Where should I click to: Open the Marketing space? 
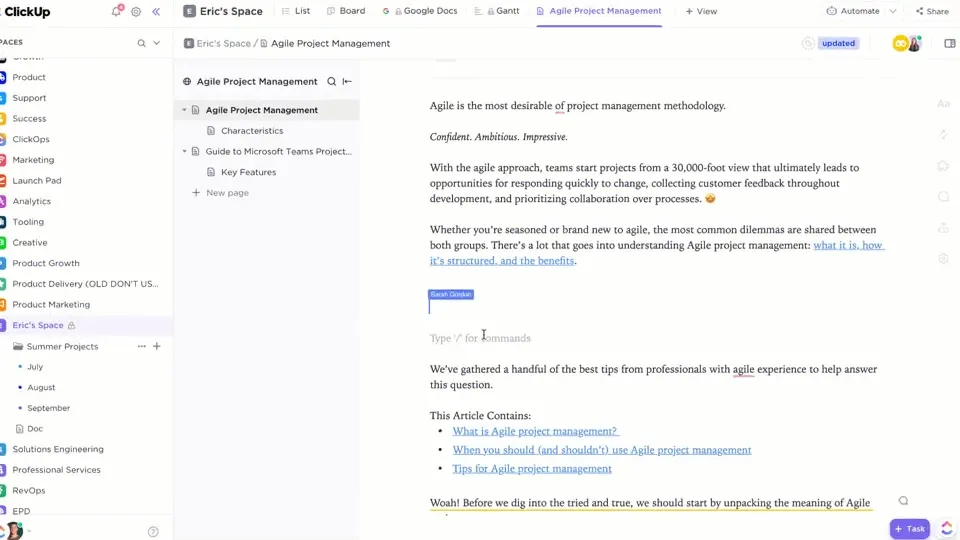coord(33,160)
